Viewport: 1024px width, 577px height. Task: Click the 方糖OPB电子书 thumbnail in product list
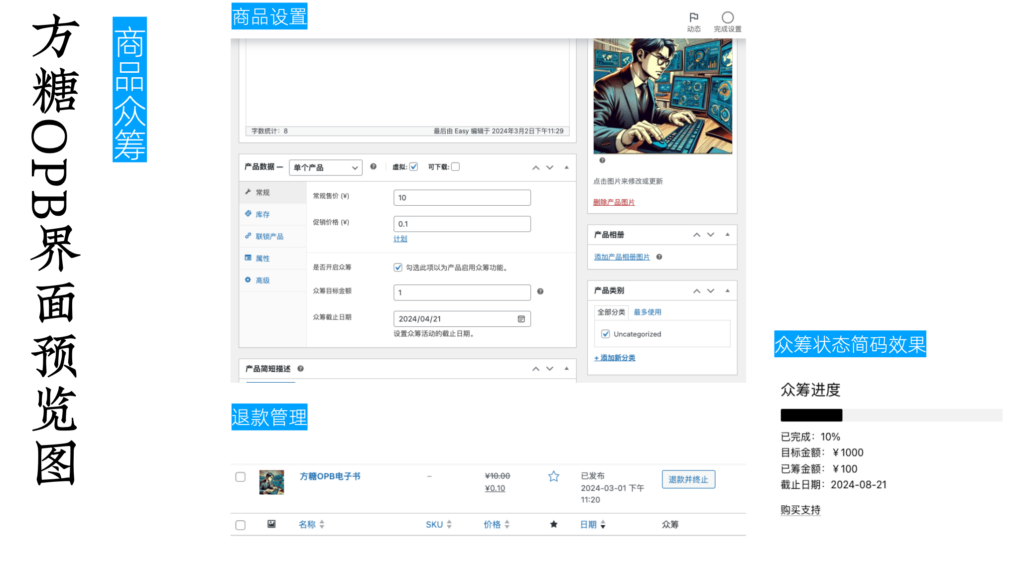coord(271,482)
